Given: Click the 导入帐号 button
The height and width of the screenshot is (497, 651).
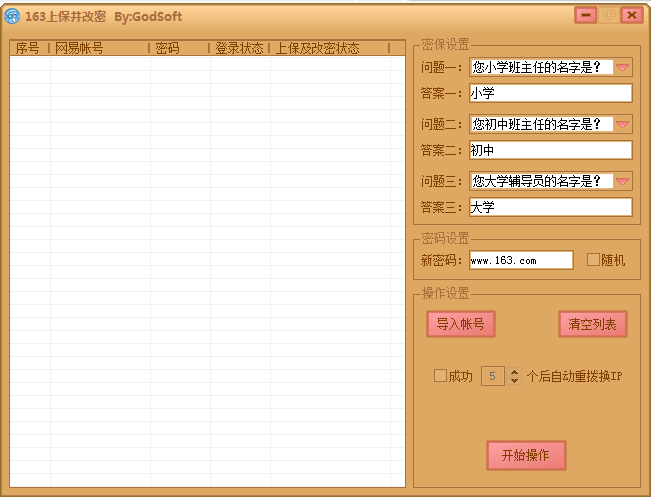Looking at the screenshot, I should pyautogui.click(x=461, y=324).
